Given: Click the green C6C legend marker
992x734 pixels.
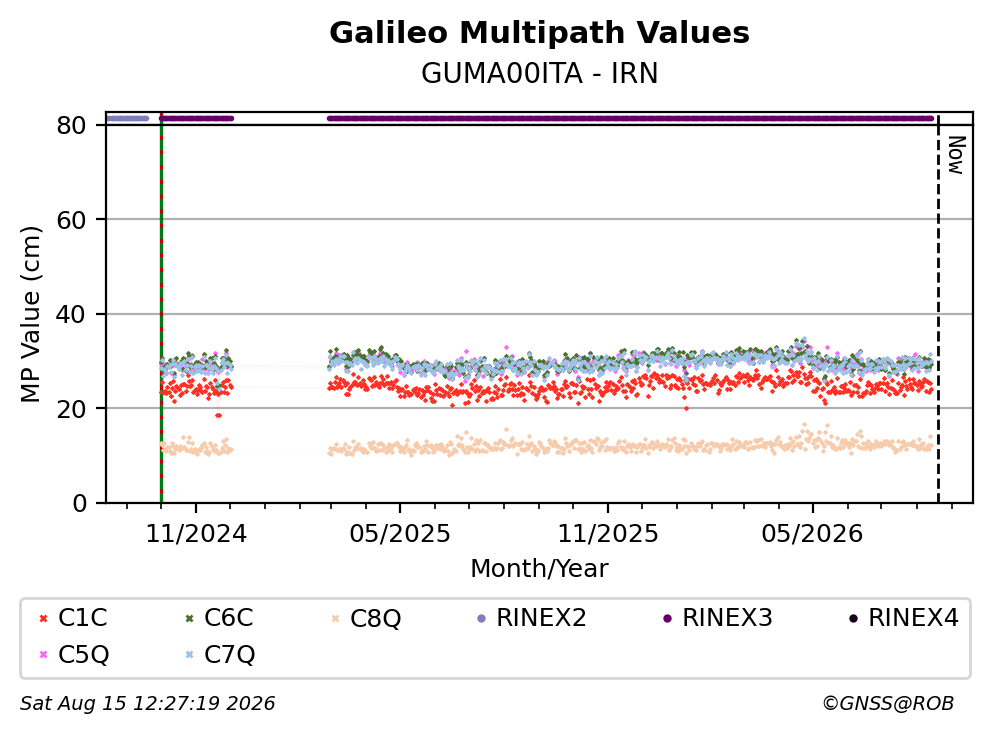Looking at the screenshot, I should (x=189, y=618).
